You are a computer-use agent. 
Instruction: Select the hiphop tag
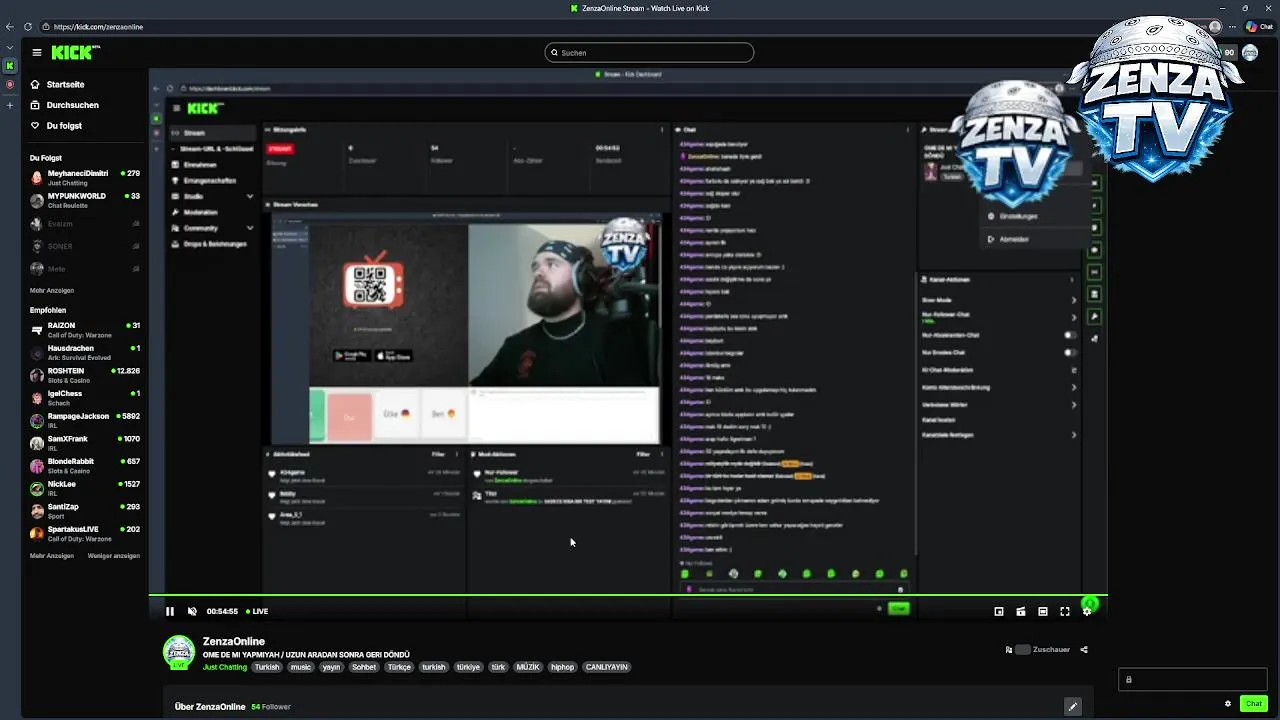click(563, 667)
